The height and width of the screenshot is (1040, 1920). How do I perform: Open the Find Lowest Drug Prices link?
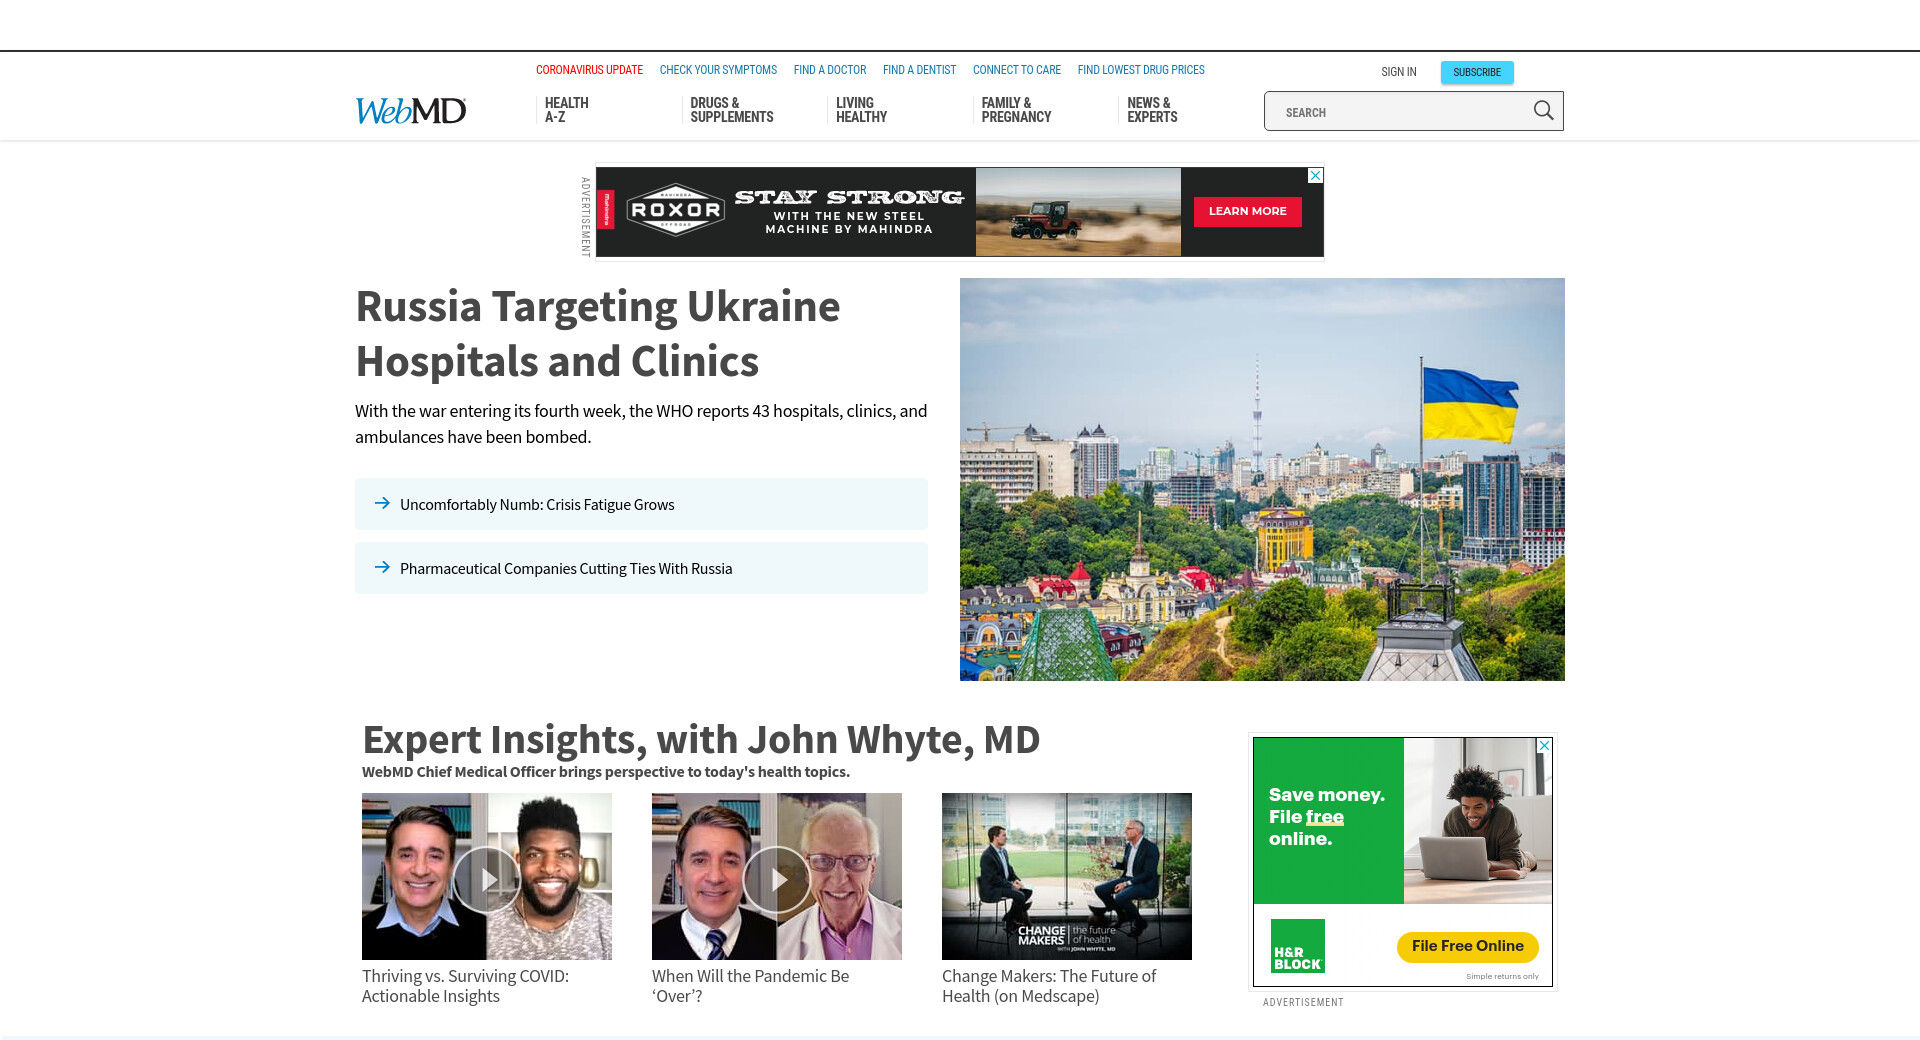coord(1140,70)
